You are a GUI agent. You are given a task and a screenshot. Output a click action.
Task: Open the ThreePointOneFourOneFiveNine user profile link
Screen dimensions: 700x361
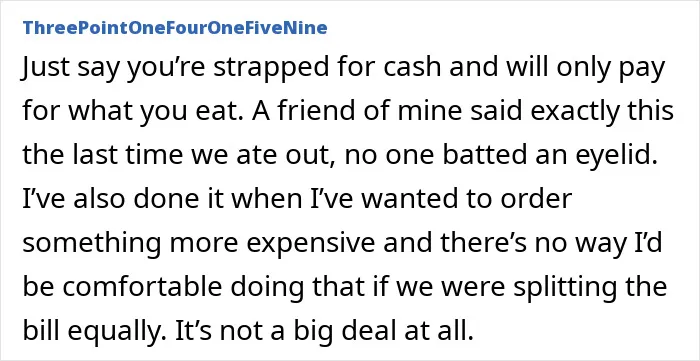tap(175, 28)
